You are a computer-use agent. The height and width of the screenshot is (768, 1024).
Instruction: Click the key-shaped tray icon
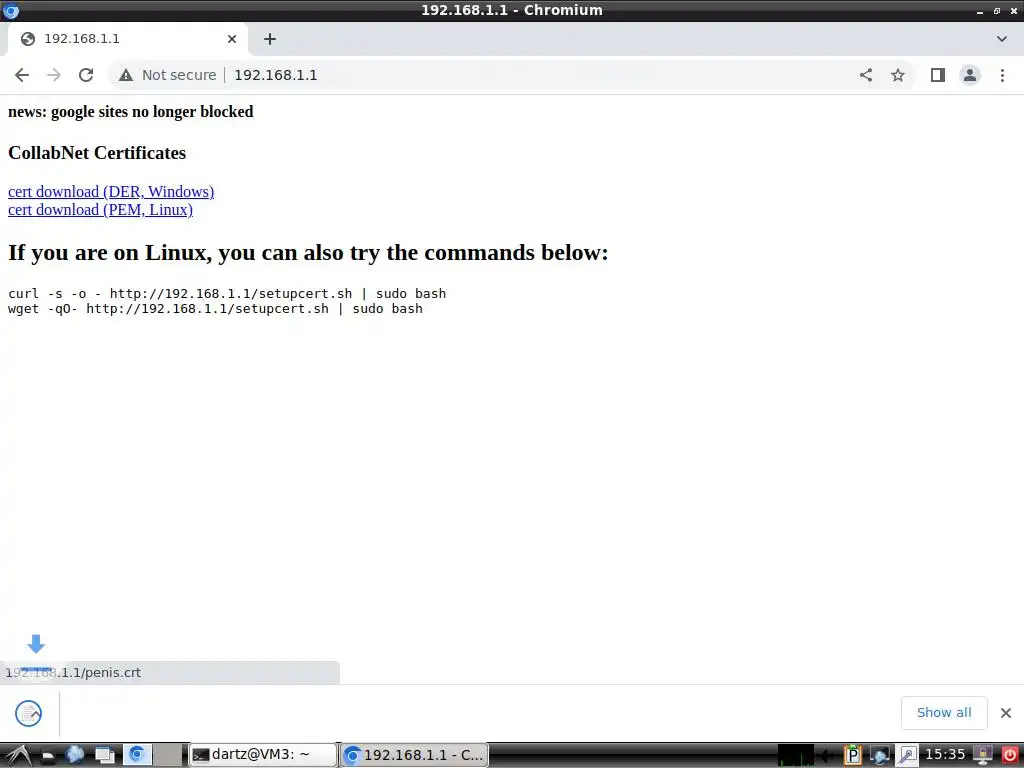[908, 755]
